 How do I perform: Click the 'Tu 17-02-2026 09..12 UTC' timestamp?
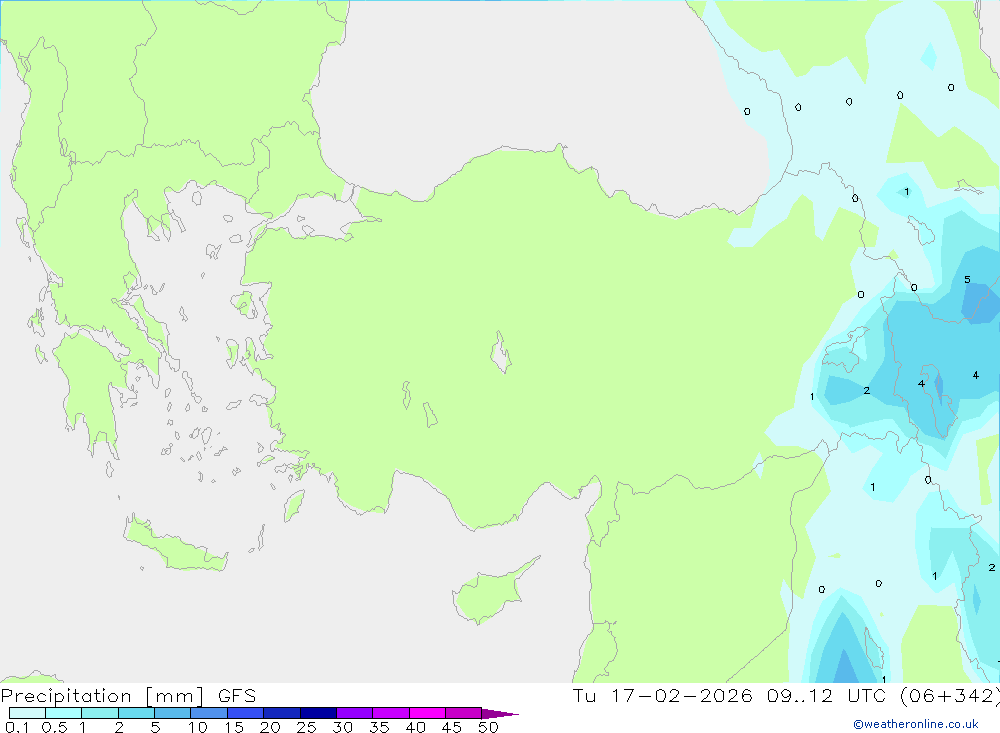point(732,696)
